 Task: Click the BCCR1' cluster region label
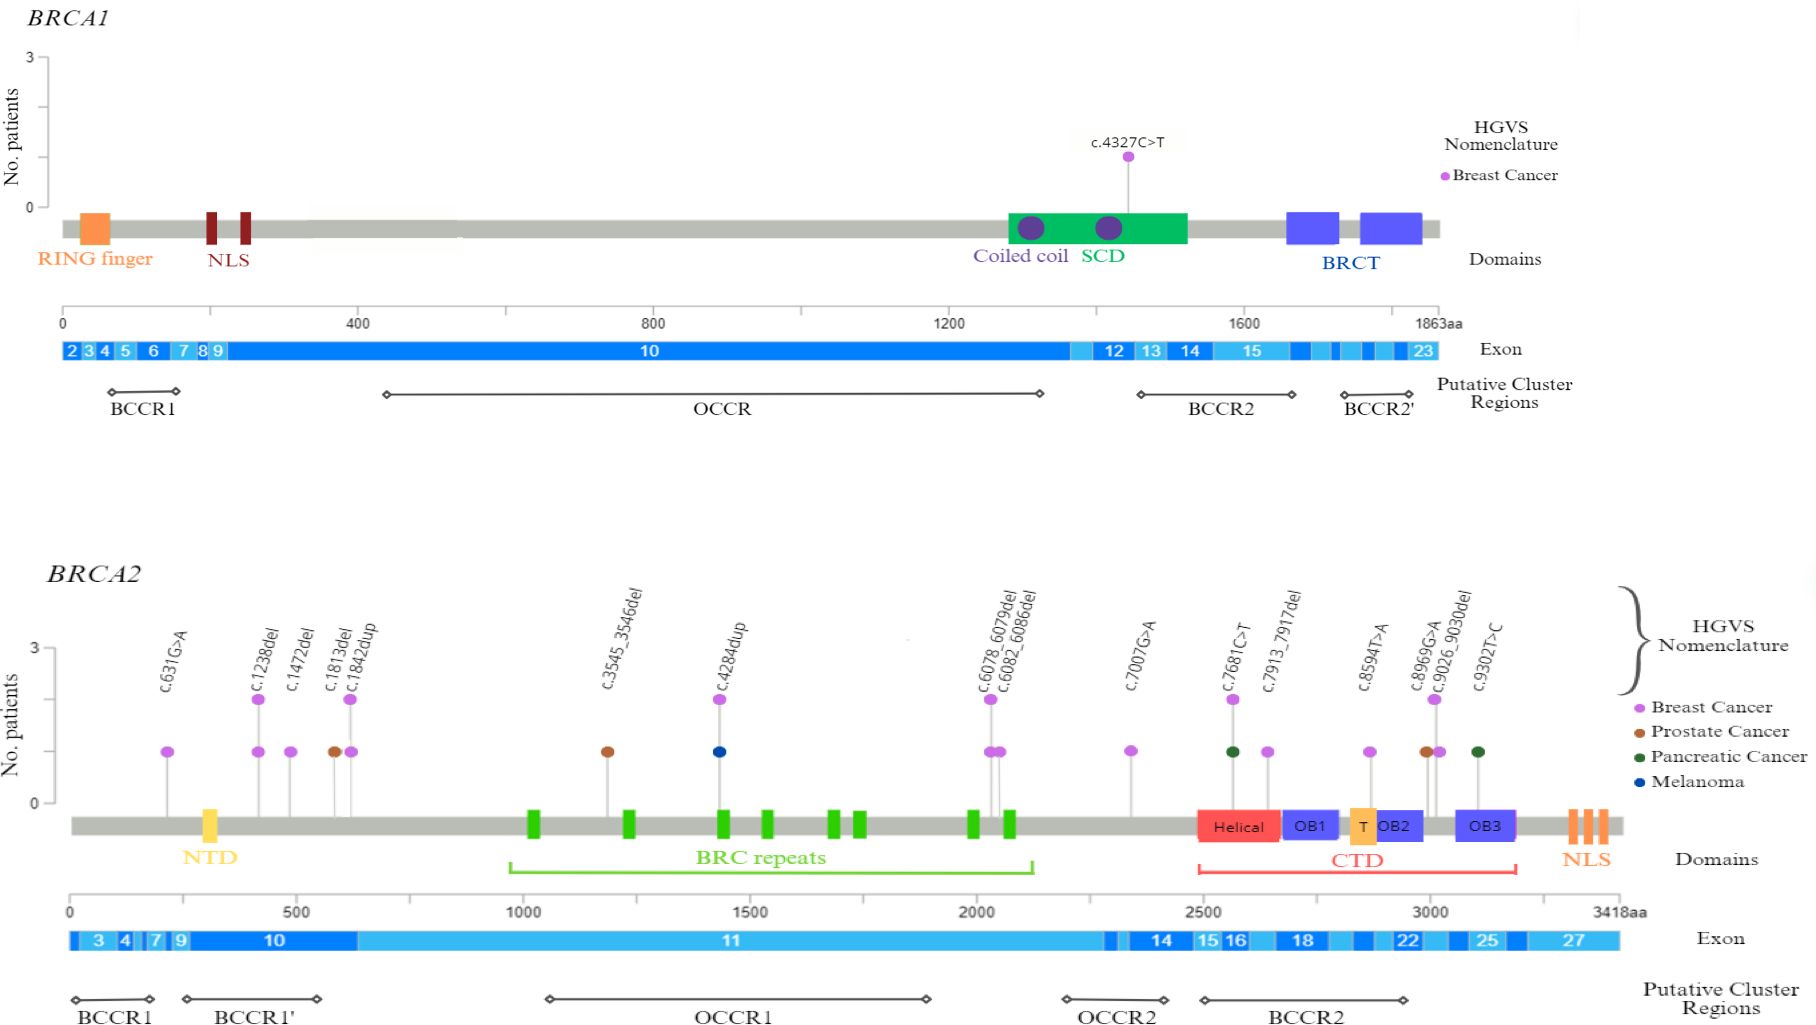(254, 1017)
